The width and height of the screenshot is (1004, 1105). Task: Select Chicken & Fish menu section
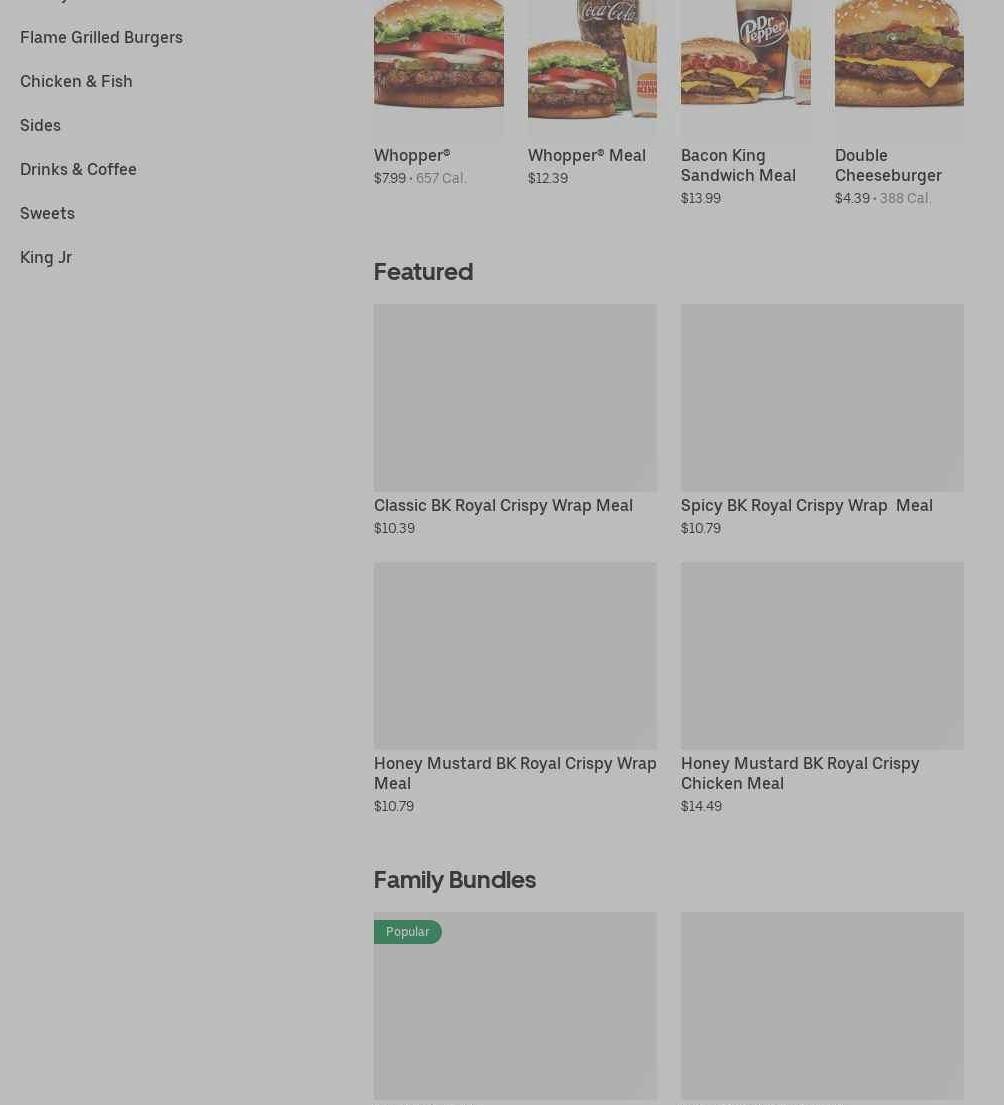point(76,81)
